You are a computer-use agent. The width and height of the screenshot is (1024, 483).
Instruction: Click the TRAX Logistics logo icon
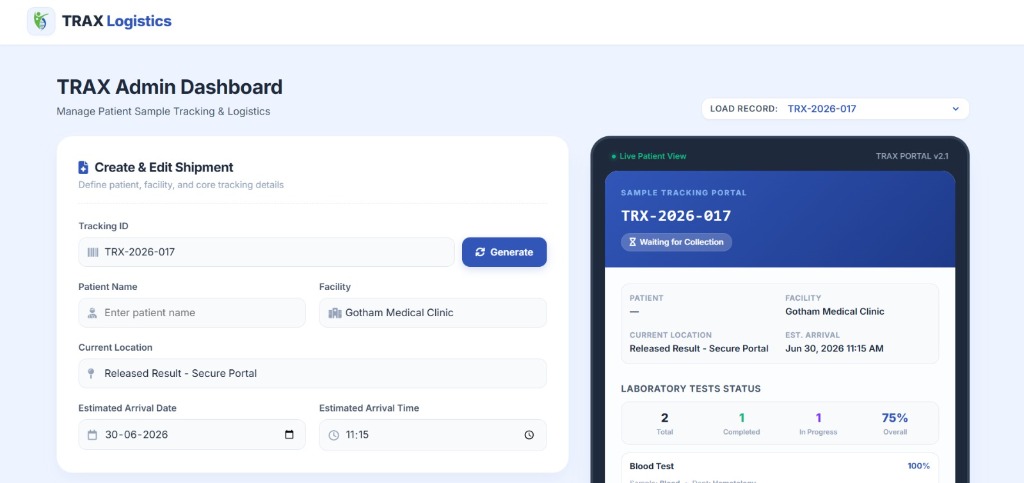point(41,21)
